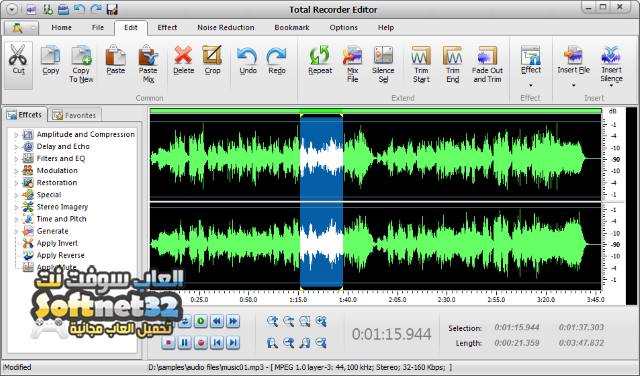Click the Fast Forward double-arrow button
This screenshot has width=640, height=376.
pos(233,321)
